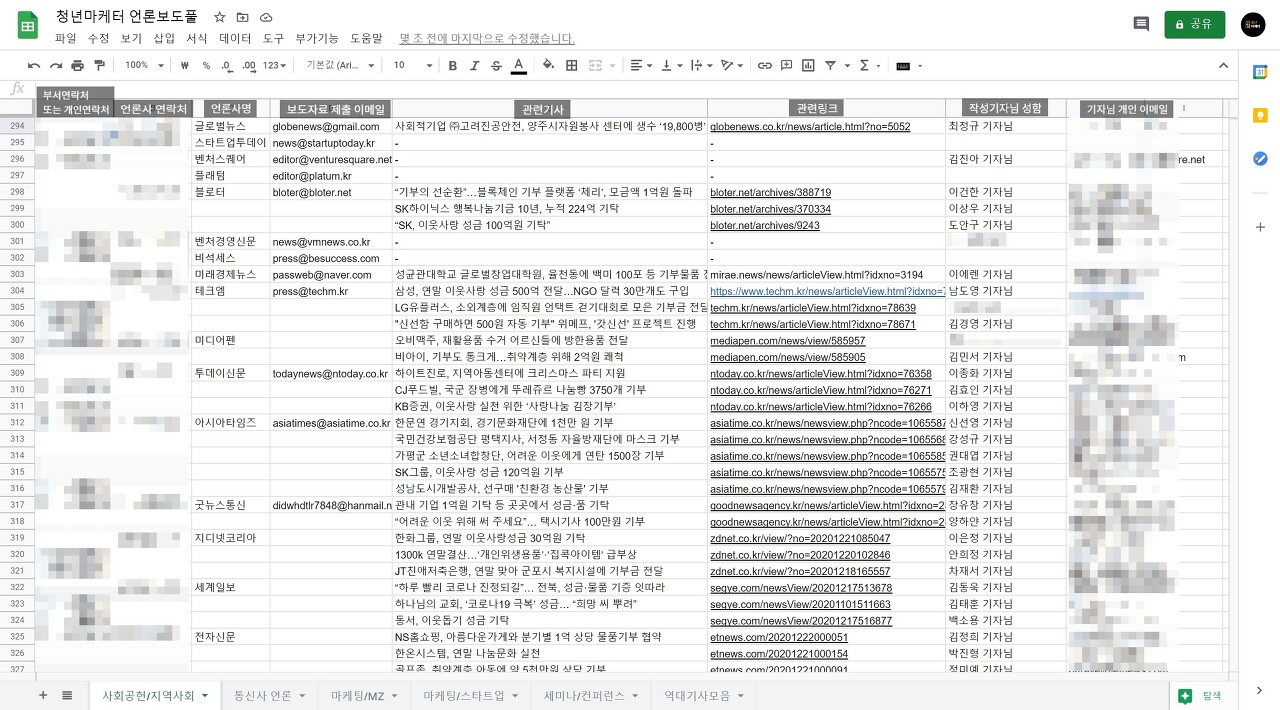The width and height of the screenshot is (1280, 710).
Task: Click the redo icon
Action: point(56,66)
